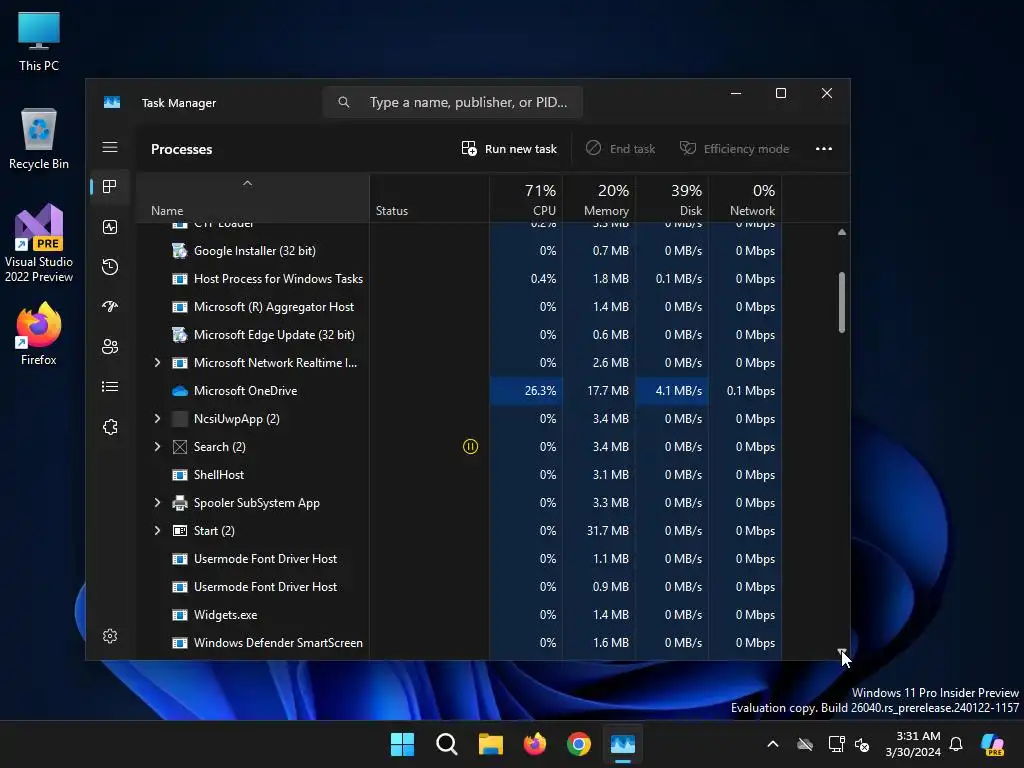
Task: Click the Task Manager taskbar icon
Action: 623,744
